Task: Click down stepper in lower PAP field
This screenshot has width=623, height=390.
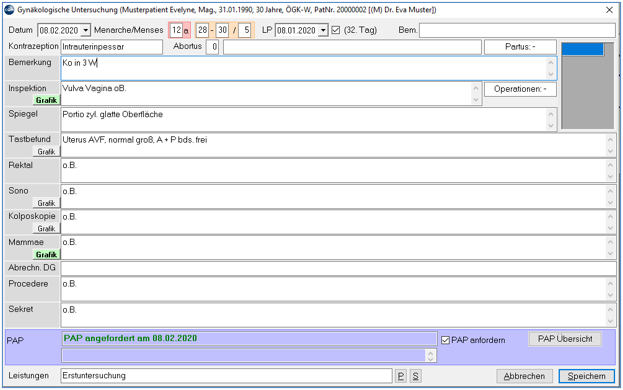Action: (431, 359)
